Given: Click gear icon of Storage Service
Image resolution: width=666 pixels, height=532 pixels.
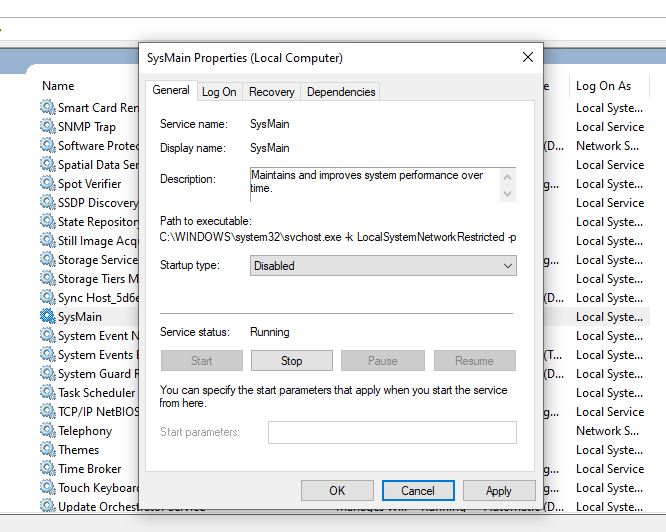Looking at the screenshot, I should coord(48,259).
